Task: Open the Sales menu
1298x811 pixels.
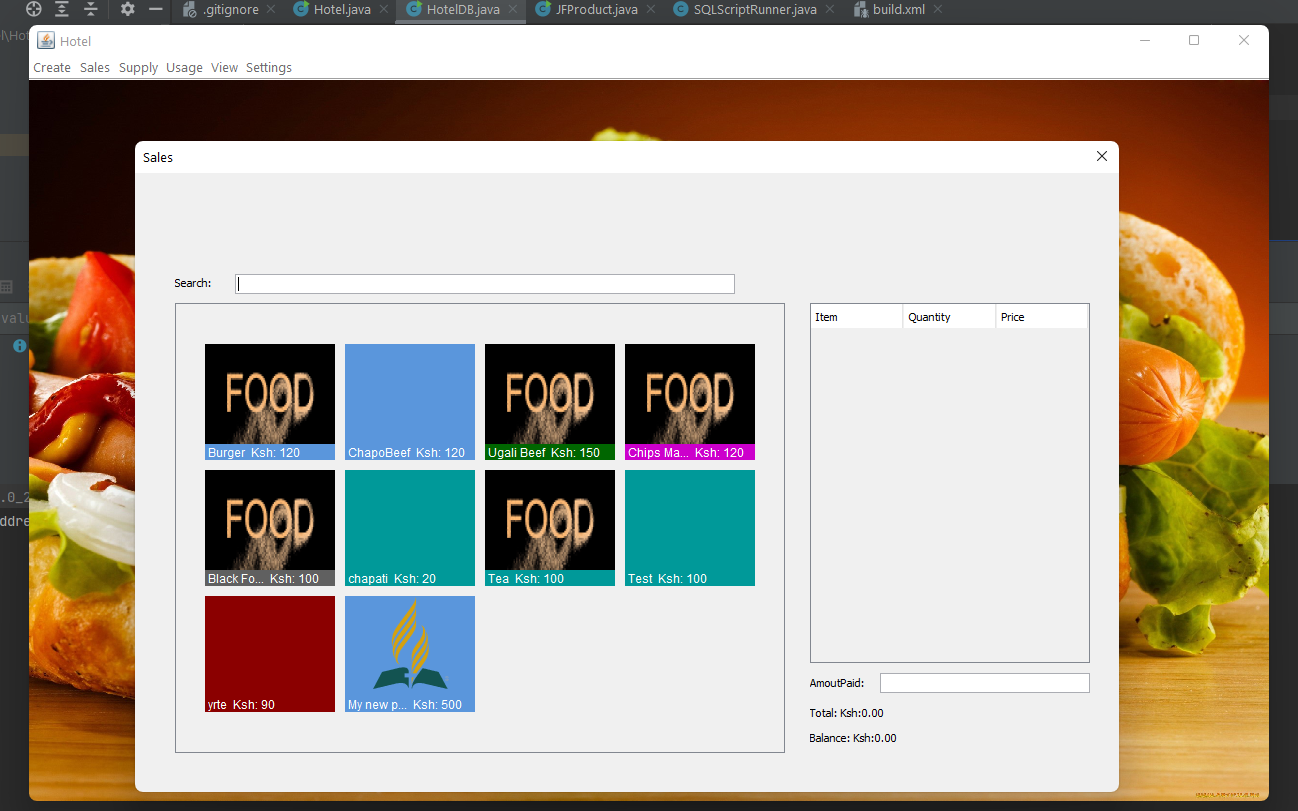Action: (95, 67)
